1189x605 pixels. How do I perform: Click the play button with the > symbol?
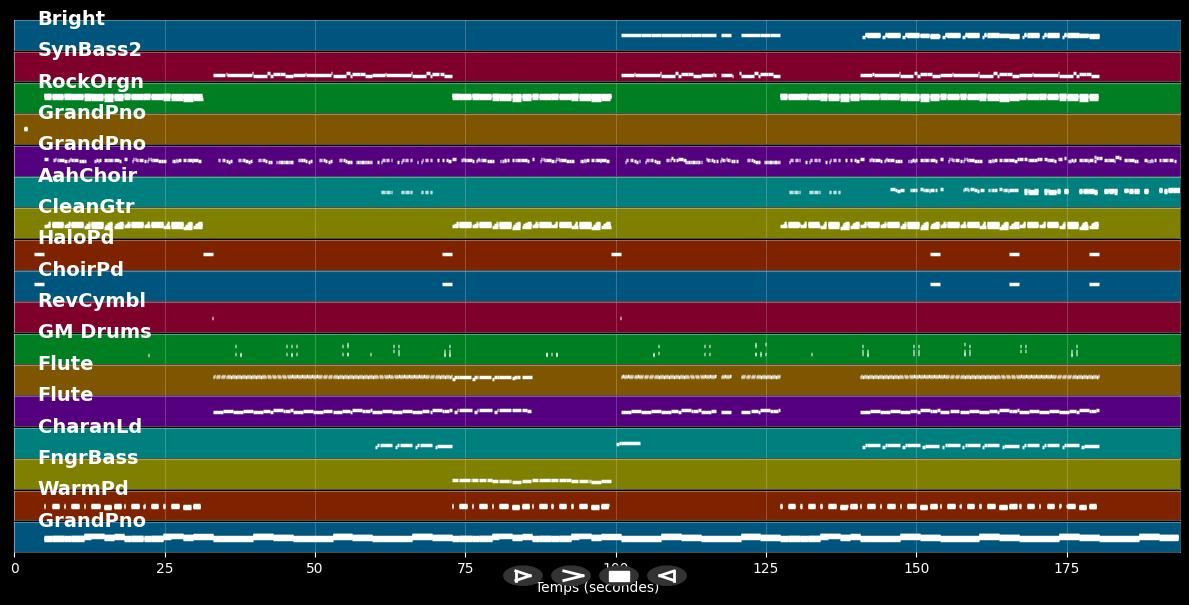(x=571, y=576)
